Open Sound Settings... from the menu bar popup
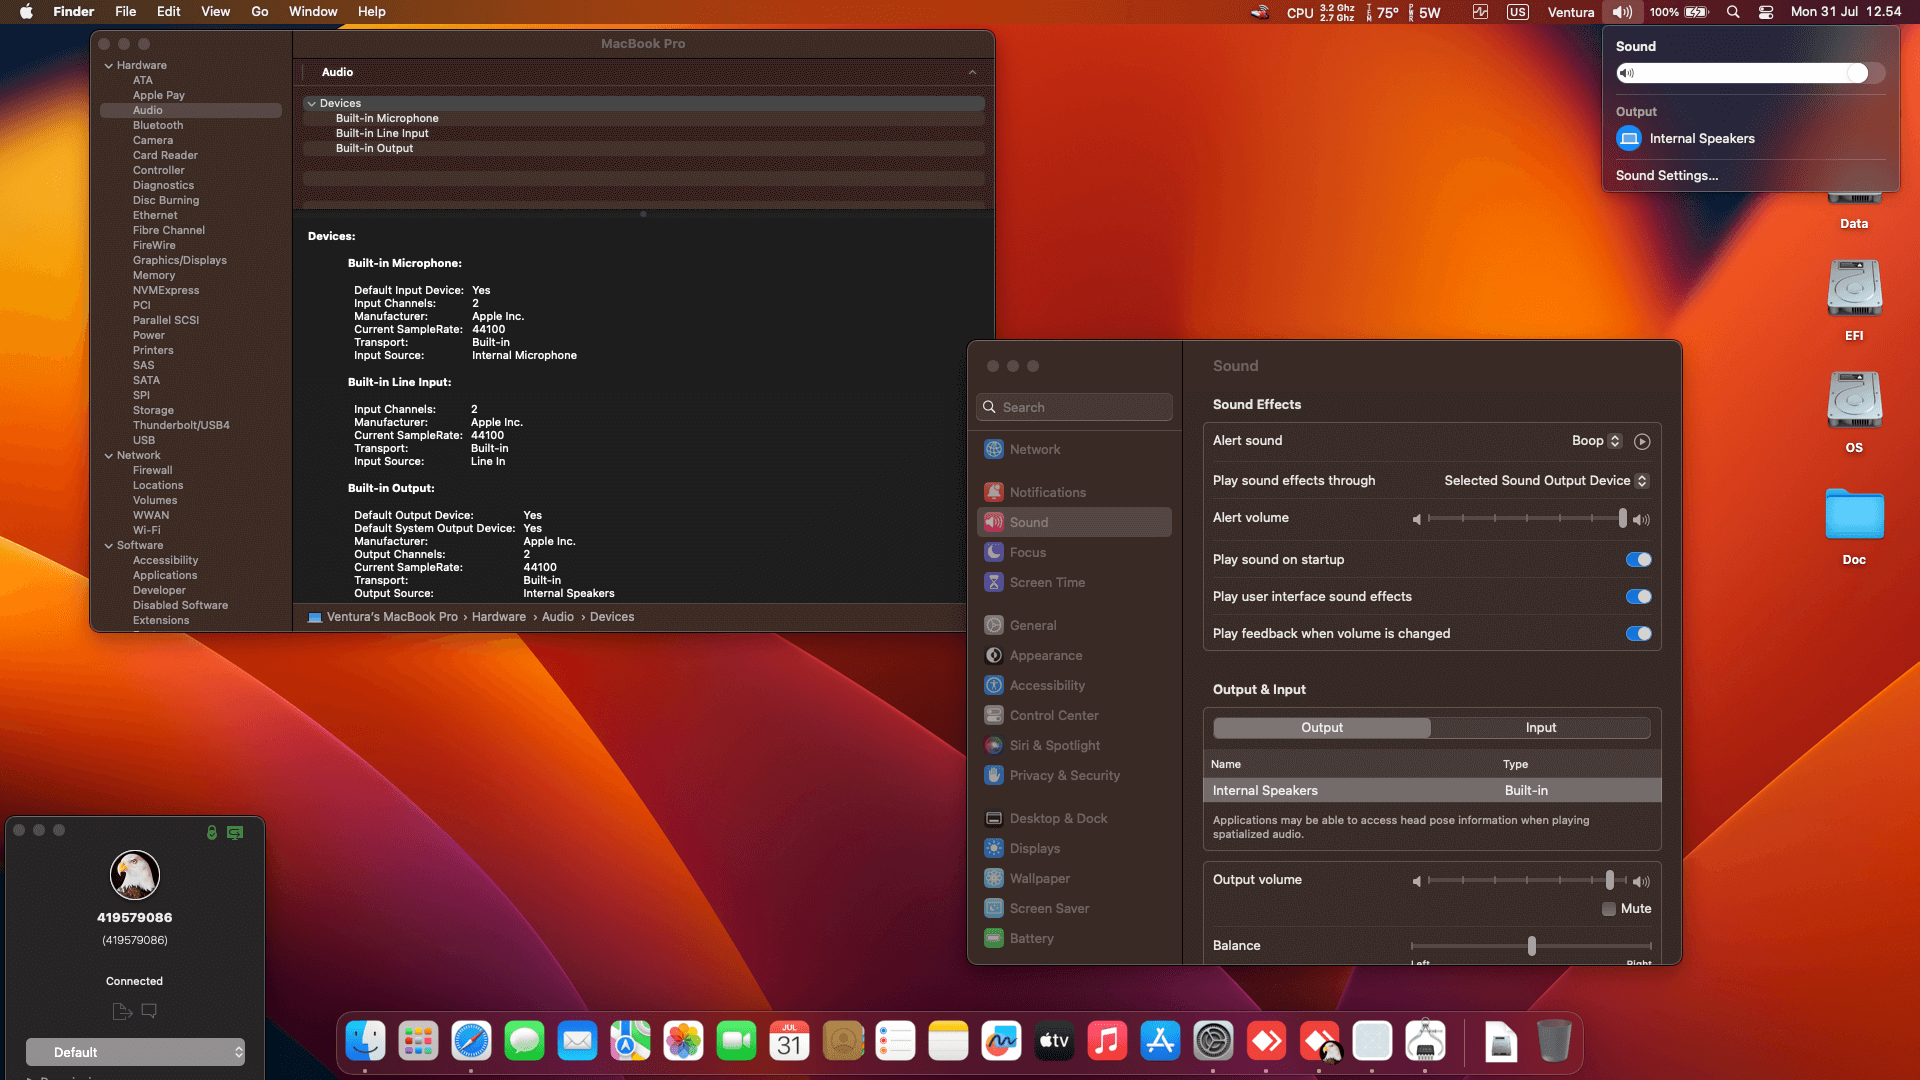 (x=1666, y=175)
